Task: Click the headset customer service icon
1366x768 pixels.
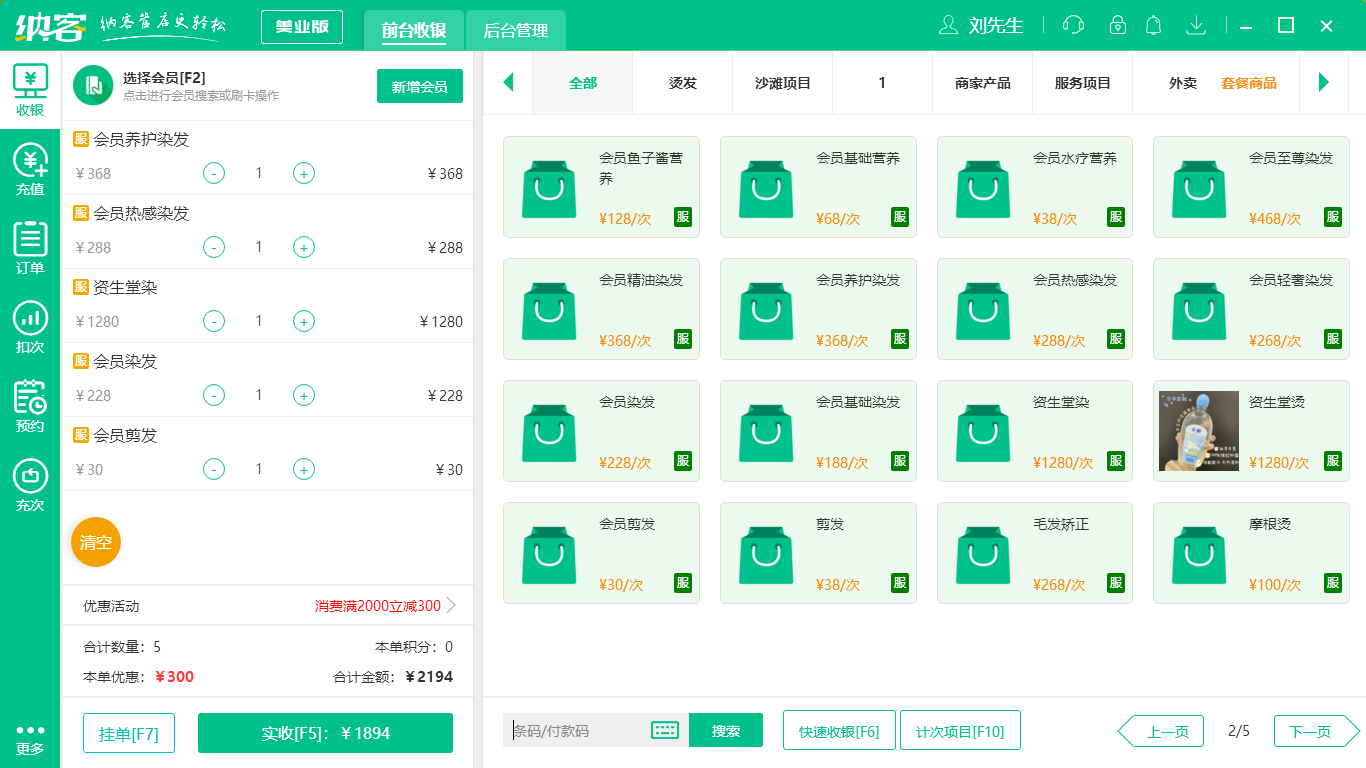Action: point(1072,25)
